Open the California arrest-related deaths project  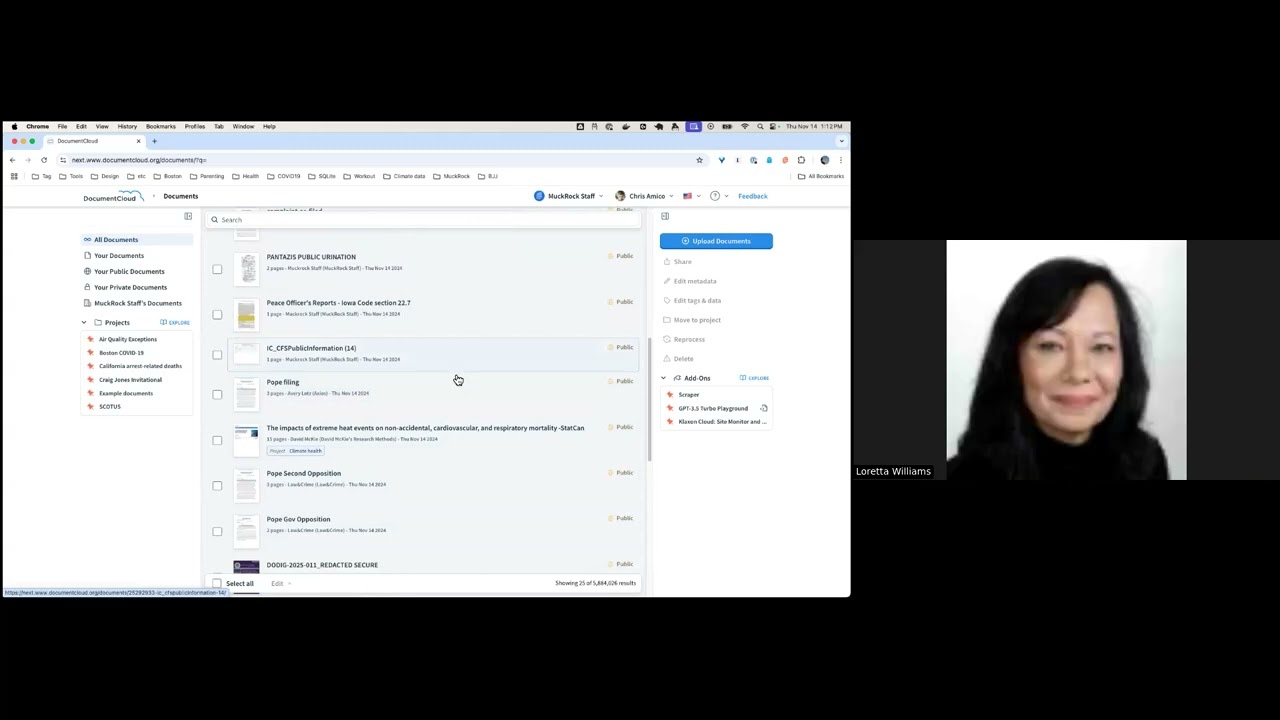[140, 366]
